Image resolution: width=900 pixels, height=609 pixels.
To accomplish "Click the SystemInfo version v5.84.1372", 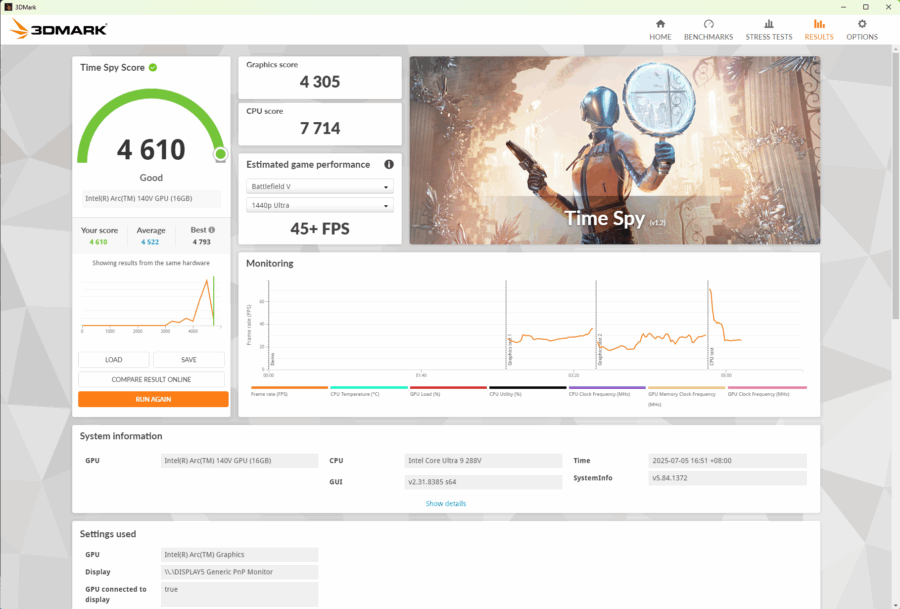I will (727, 478).
